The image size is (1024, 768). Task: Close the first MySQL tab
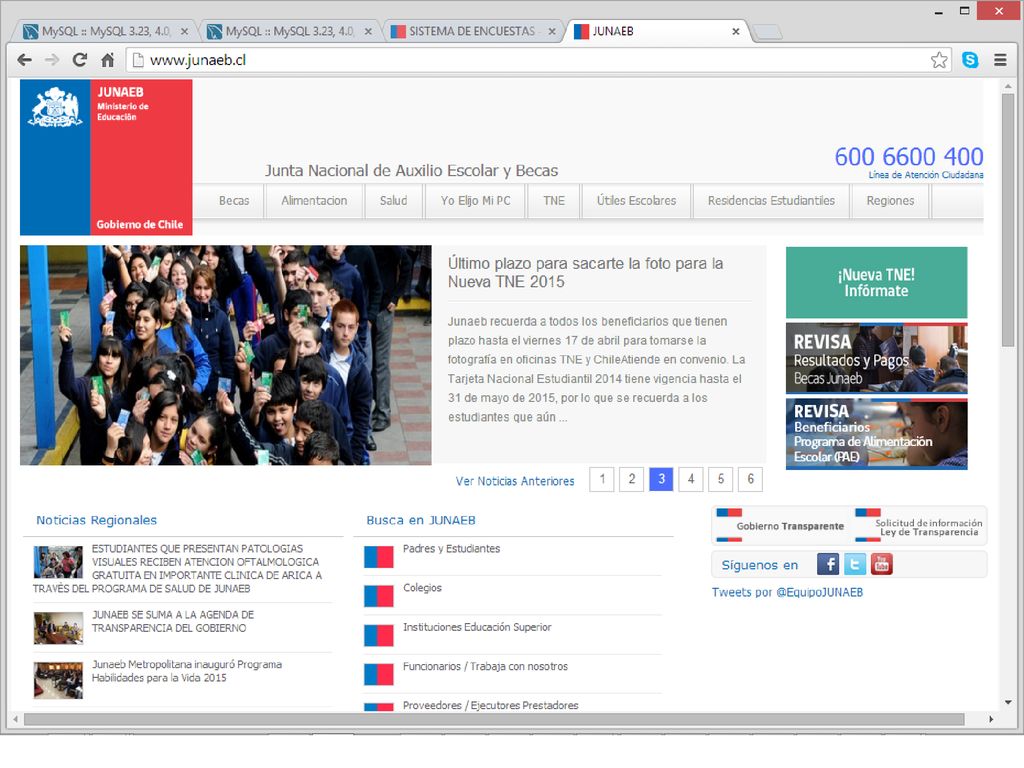[184, 31]
